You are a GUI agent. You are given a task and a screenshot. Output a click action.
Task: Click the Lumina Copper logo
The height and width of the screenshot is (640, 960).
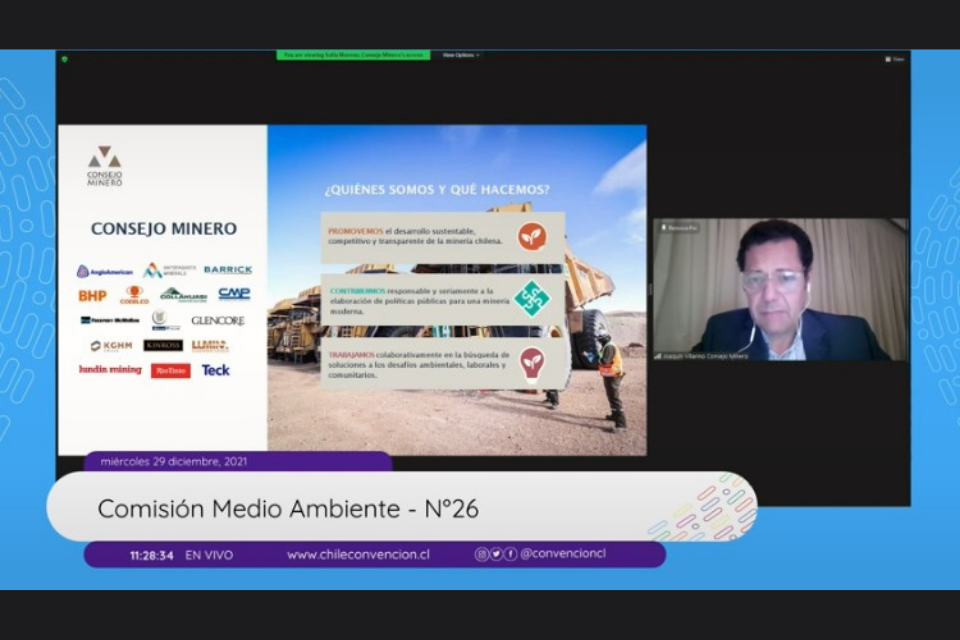(x=210, y=346)
